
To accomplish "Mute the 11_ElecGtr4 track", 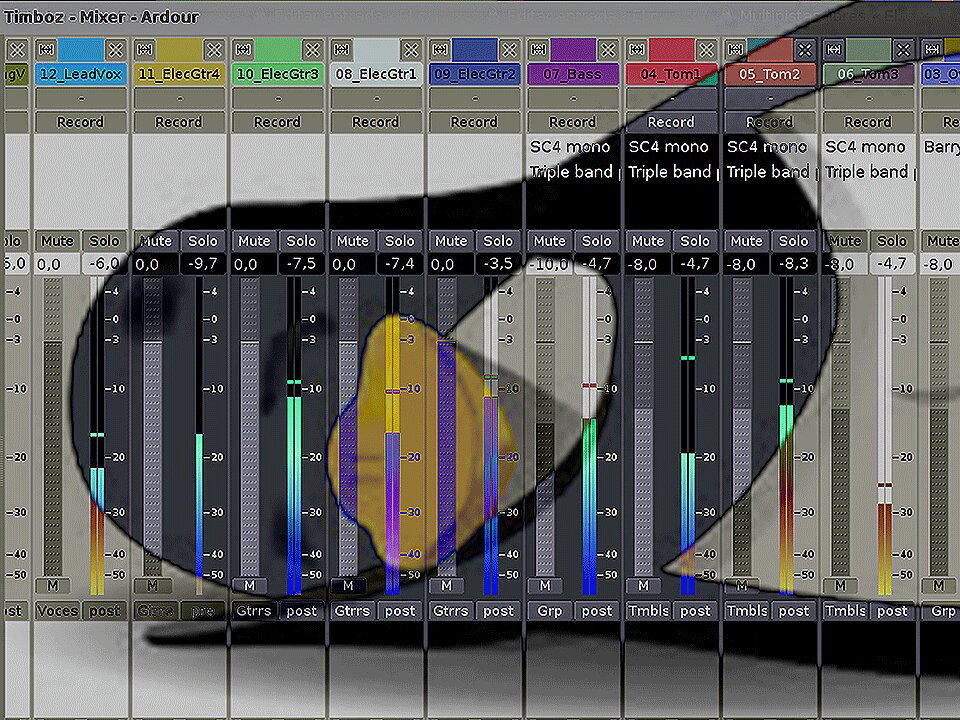I will tap(156, 241).
